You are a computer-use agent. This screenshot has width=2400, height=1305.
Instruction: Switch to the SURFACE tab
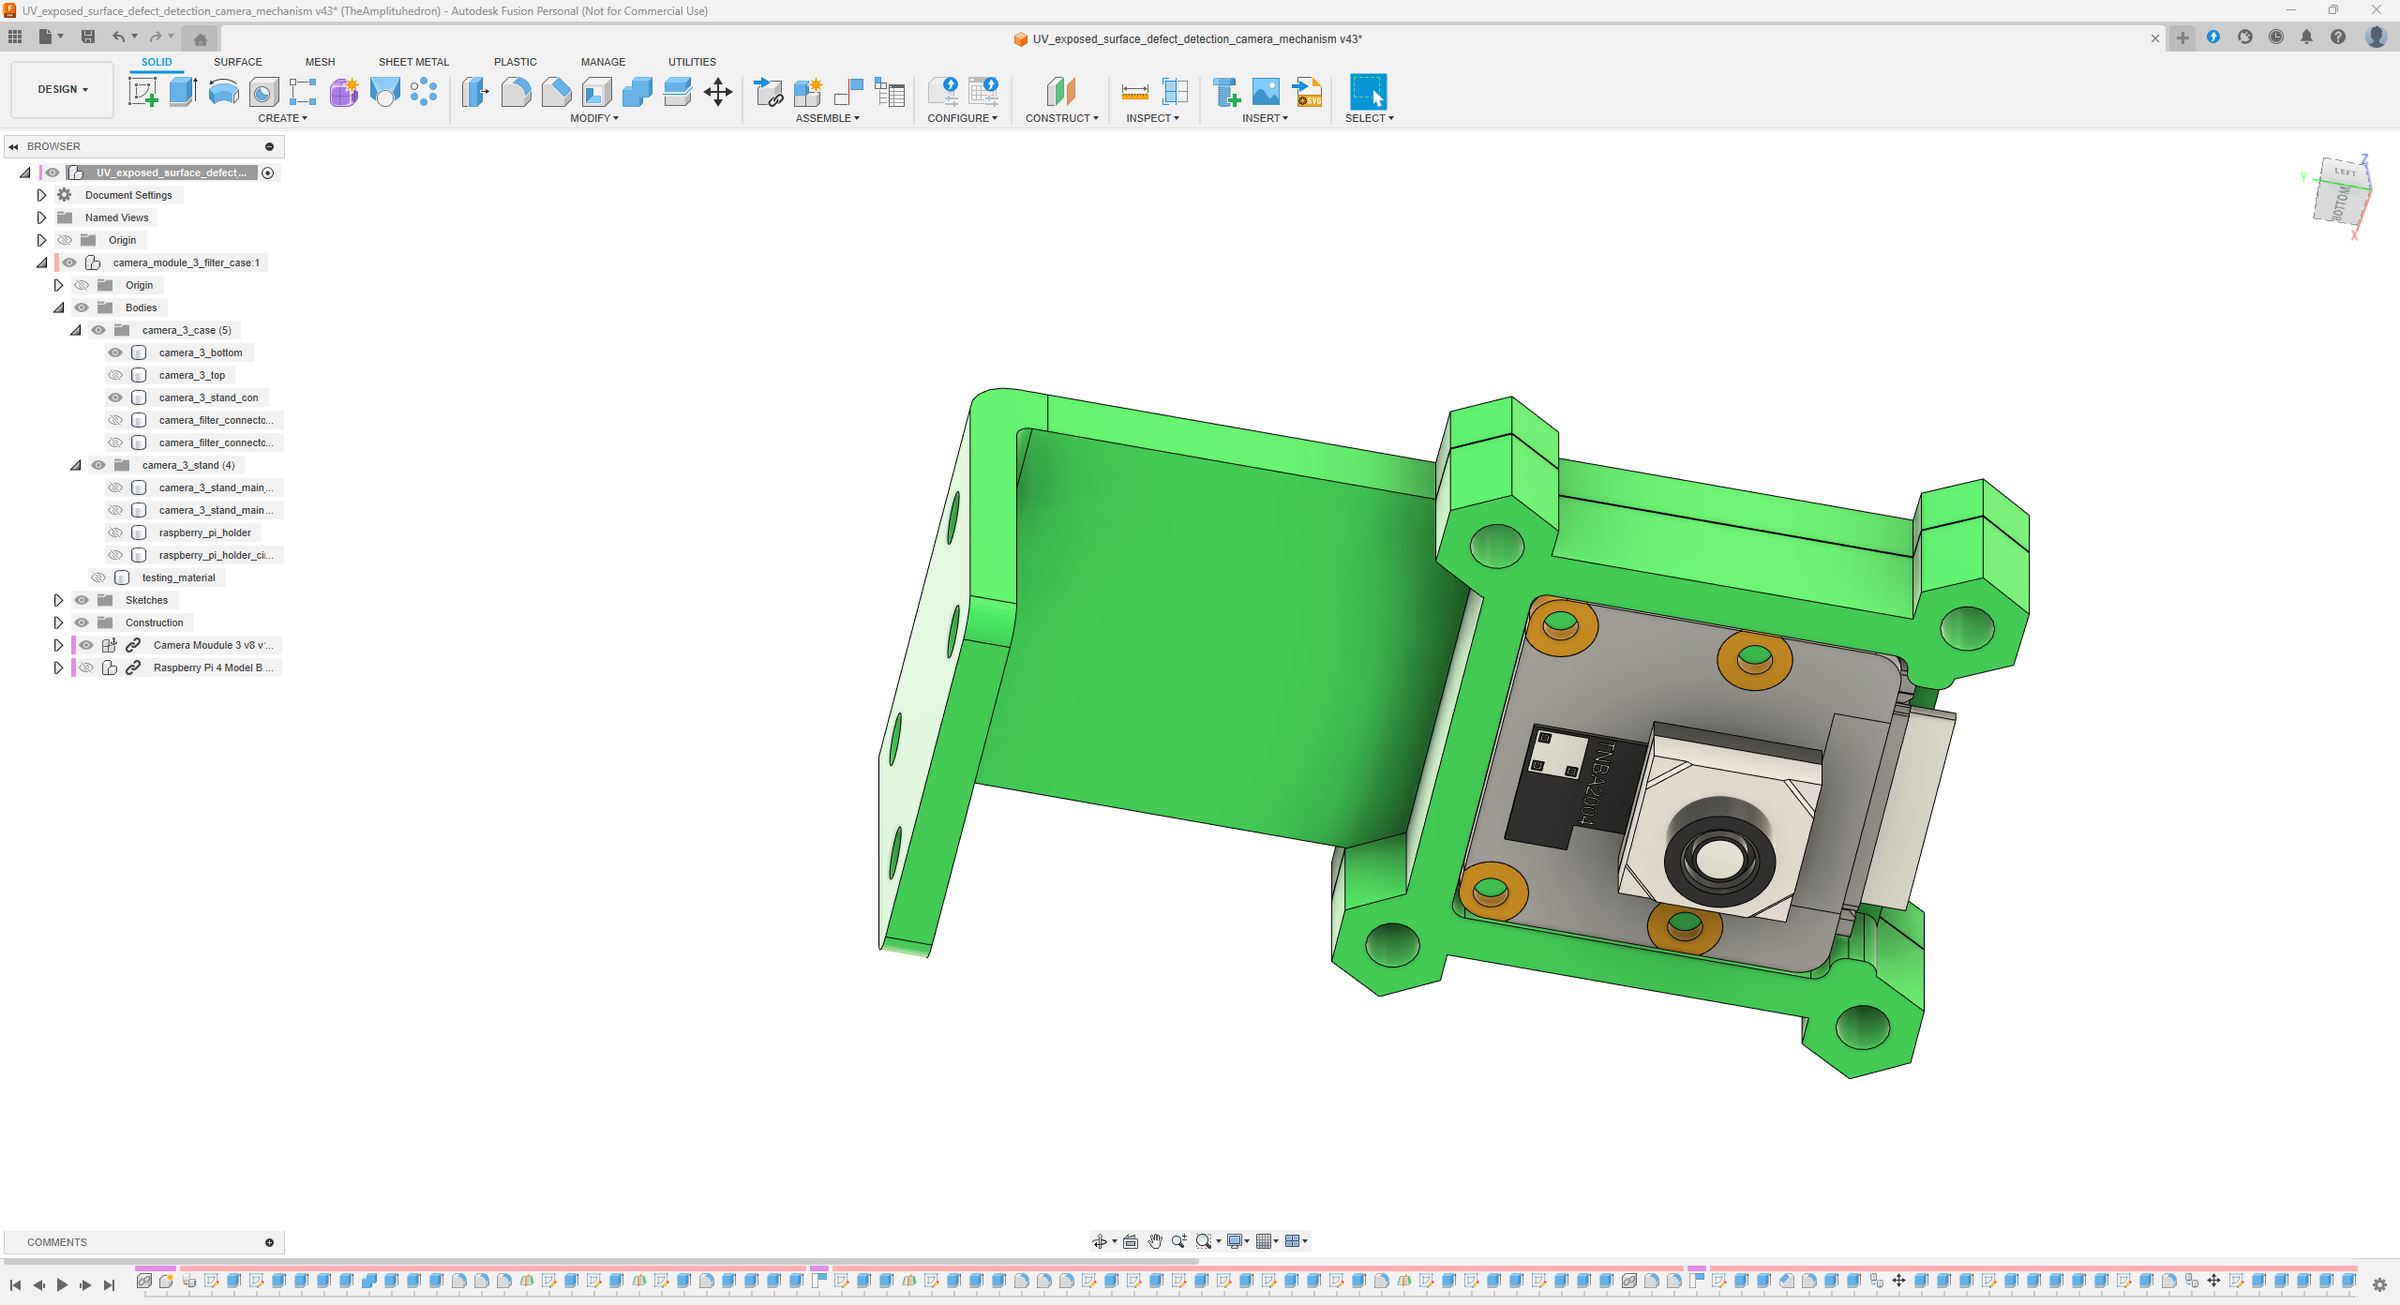tap(237, 62)
